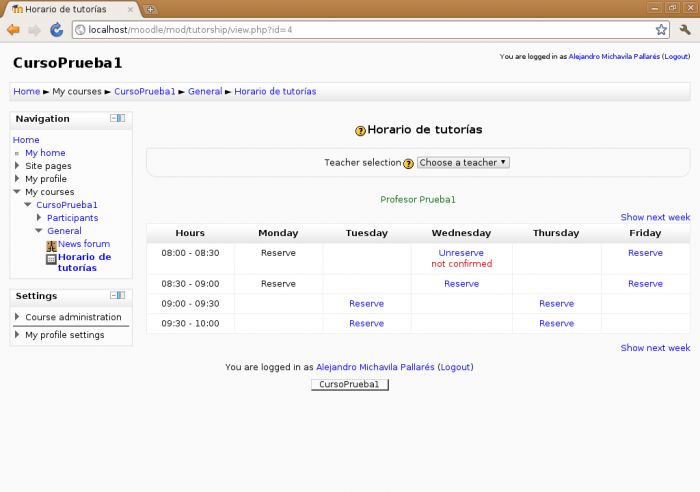
Task: Reserve Friday 08:00 - 08:30 slot
Action: pos(645,253)
